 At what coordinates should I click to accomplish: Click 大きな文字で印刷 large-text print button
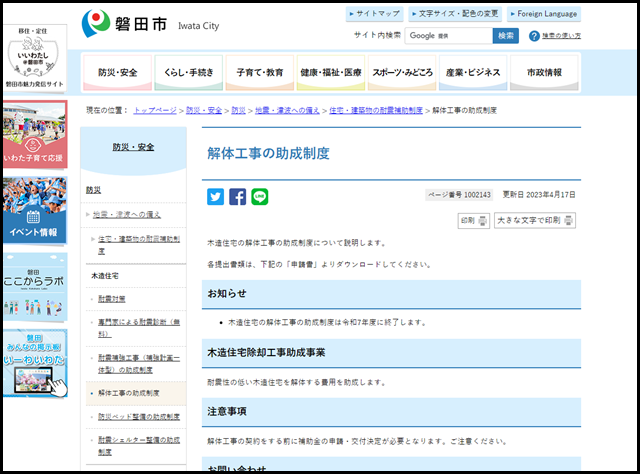tap(536, 220)
